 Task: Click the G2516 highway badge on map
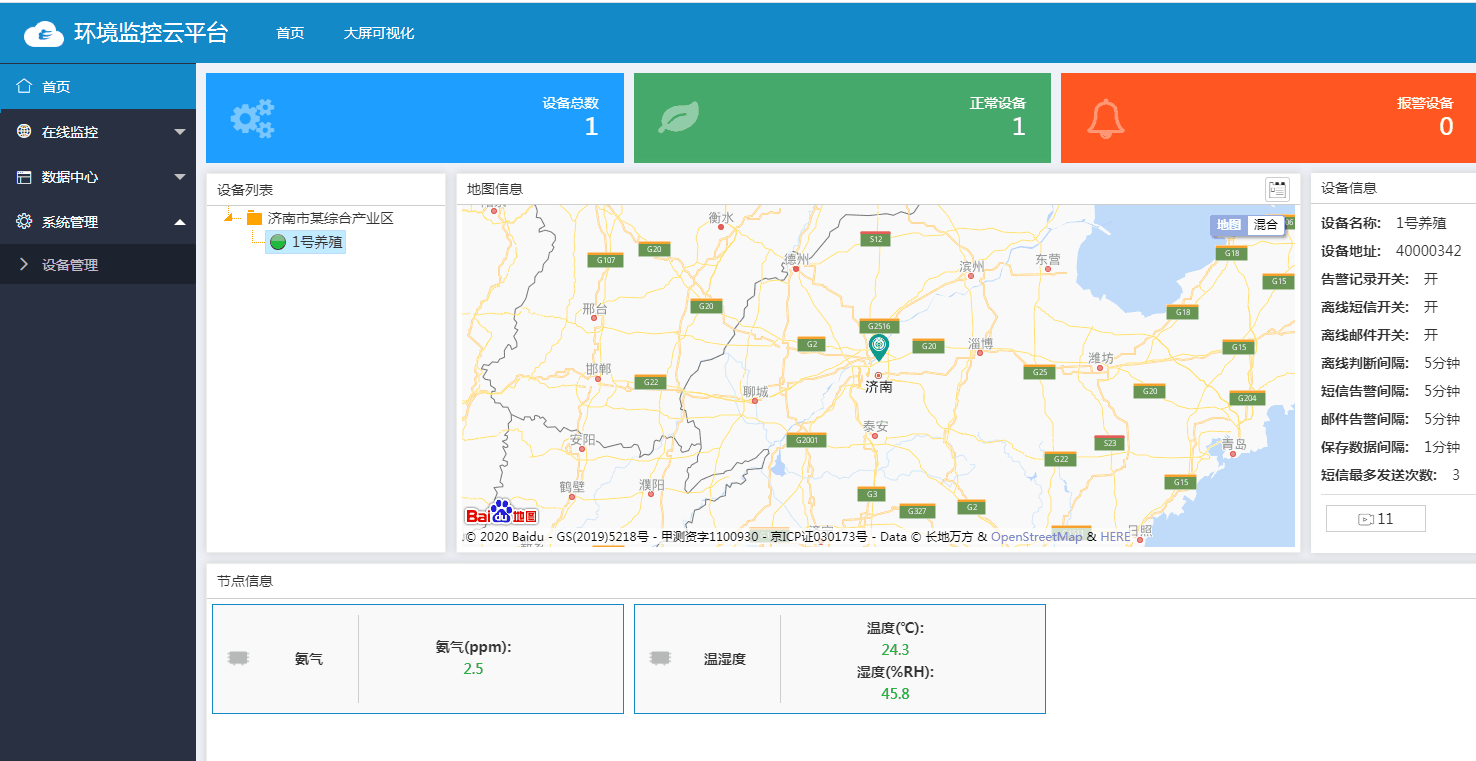click(x=879, y=326)
